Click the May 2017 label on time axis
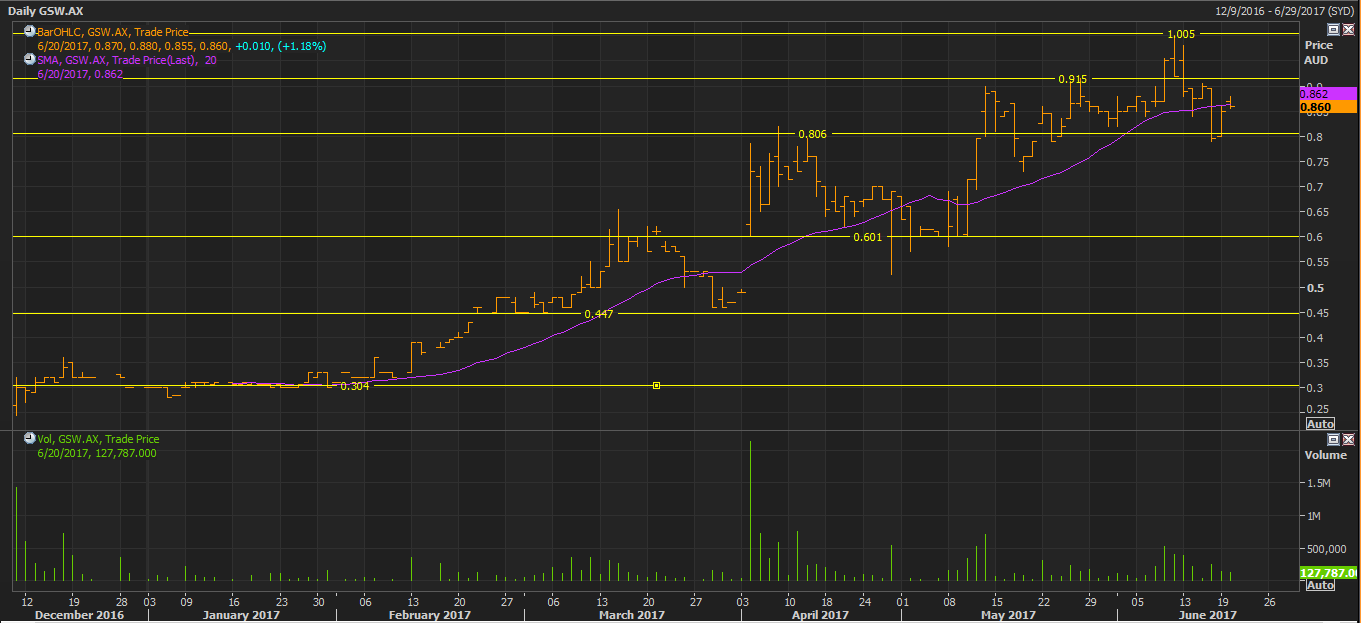Viewport: 1361px width, 623px height. click(x=1008, y=615)
